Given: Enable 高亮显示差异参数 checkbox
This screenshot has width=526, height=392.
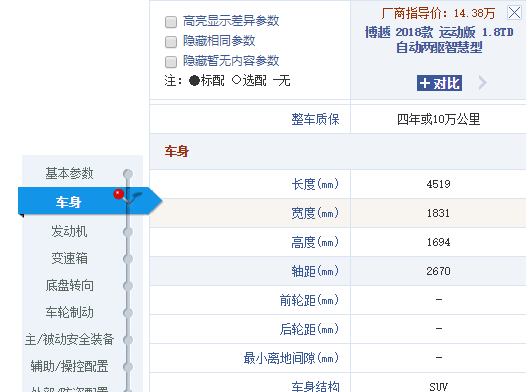Looking at the screenshot, I should (x=171, y=22).
